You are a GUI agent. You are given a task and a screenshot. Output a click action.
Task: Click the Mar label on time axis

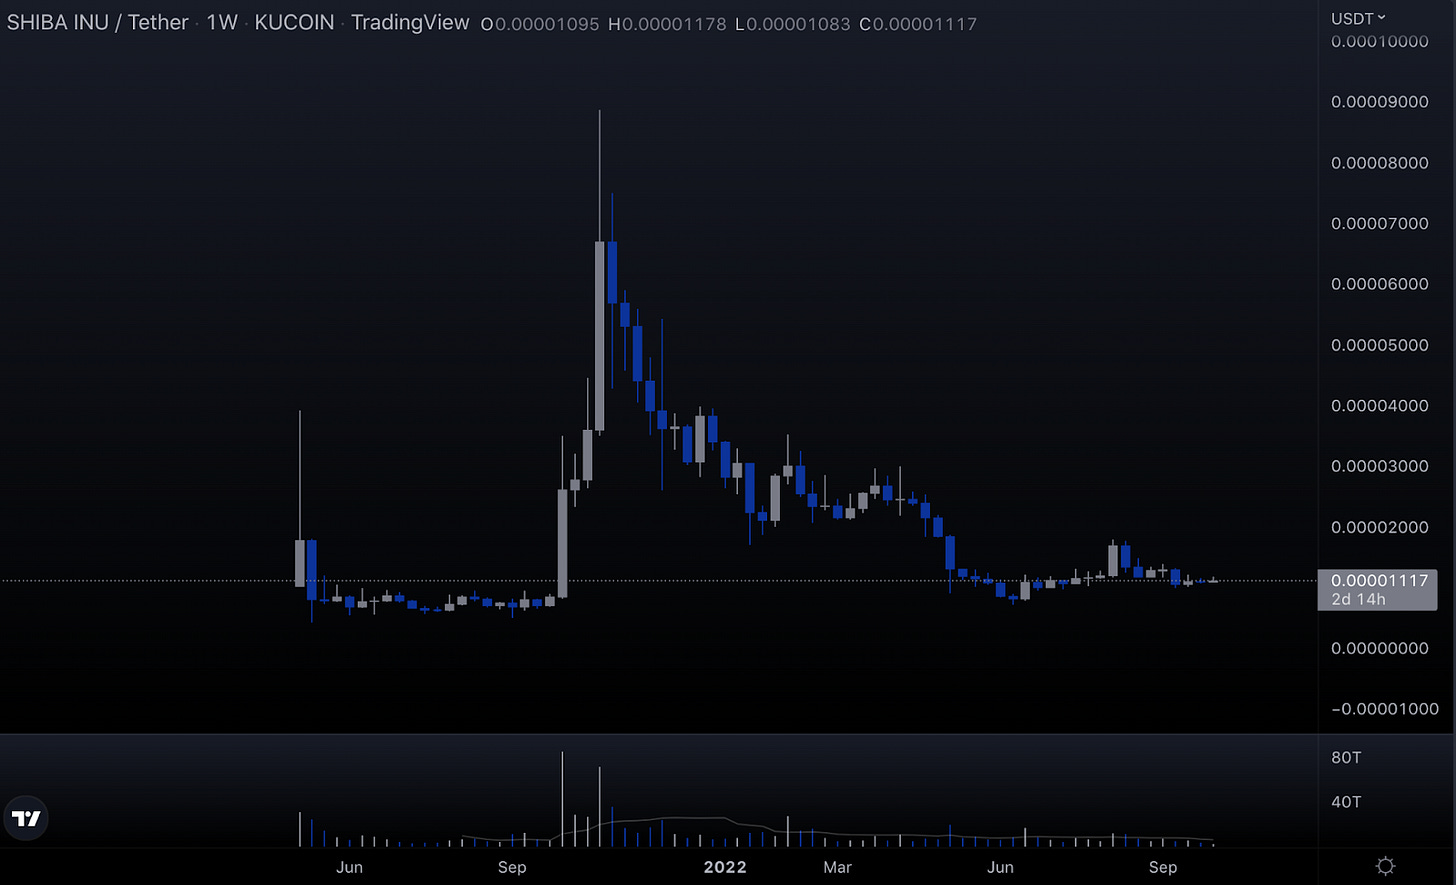[x=837, y=866]
